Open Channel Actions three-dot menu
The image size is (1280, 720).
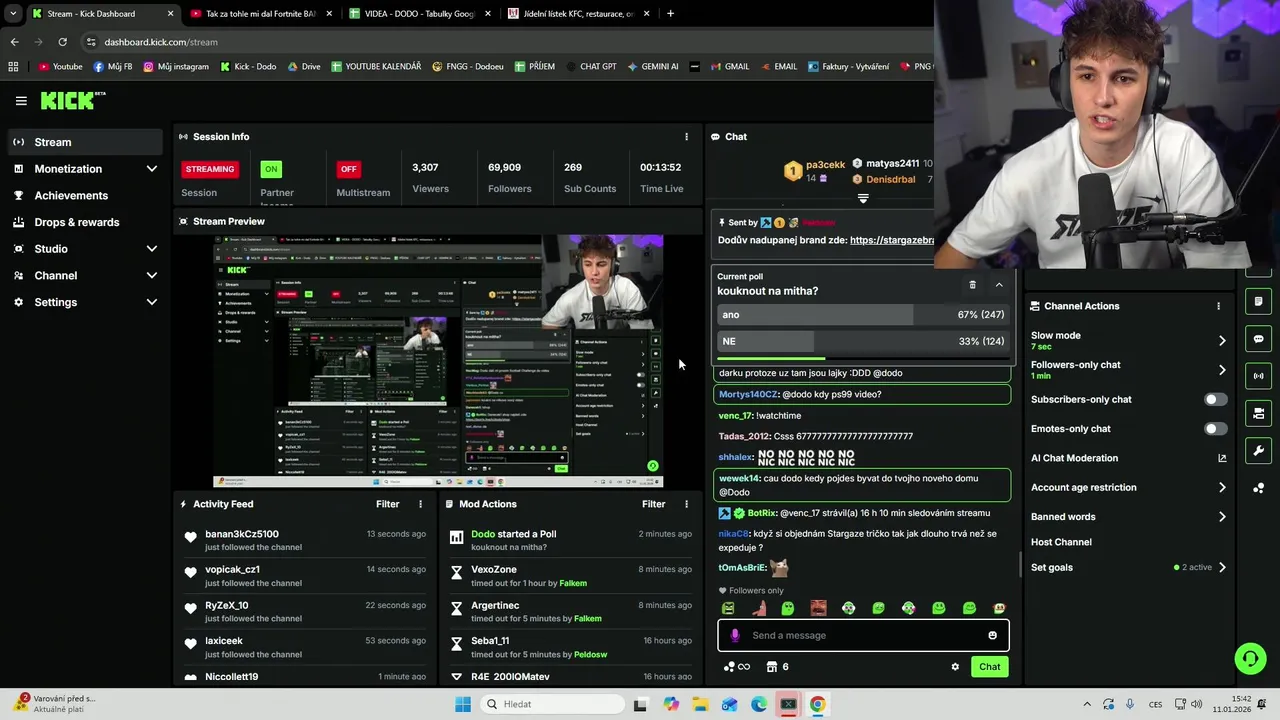point(1218,306)
